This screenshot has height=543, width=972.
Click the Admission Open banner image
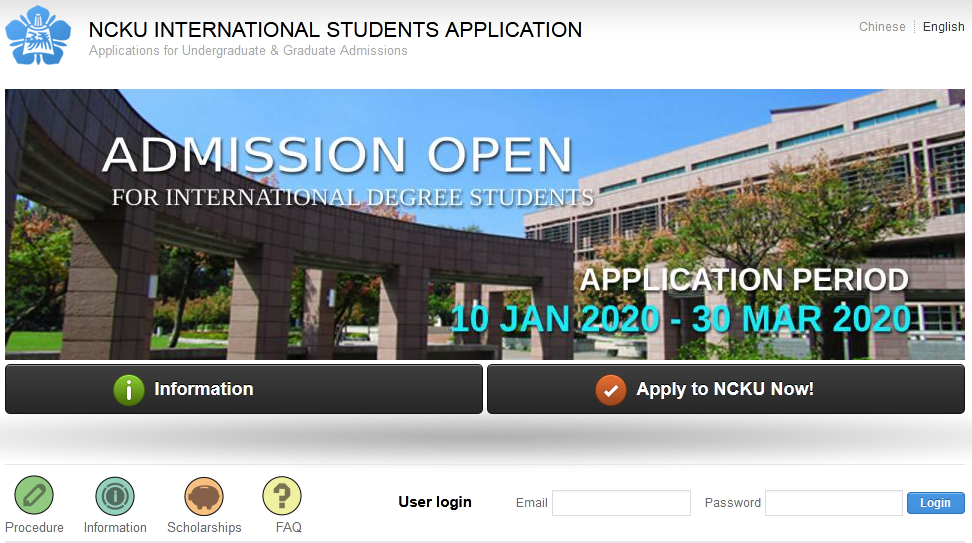485,224
